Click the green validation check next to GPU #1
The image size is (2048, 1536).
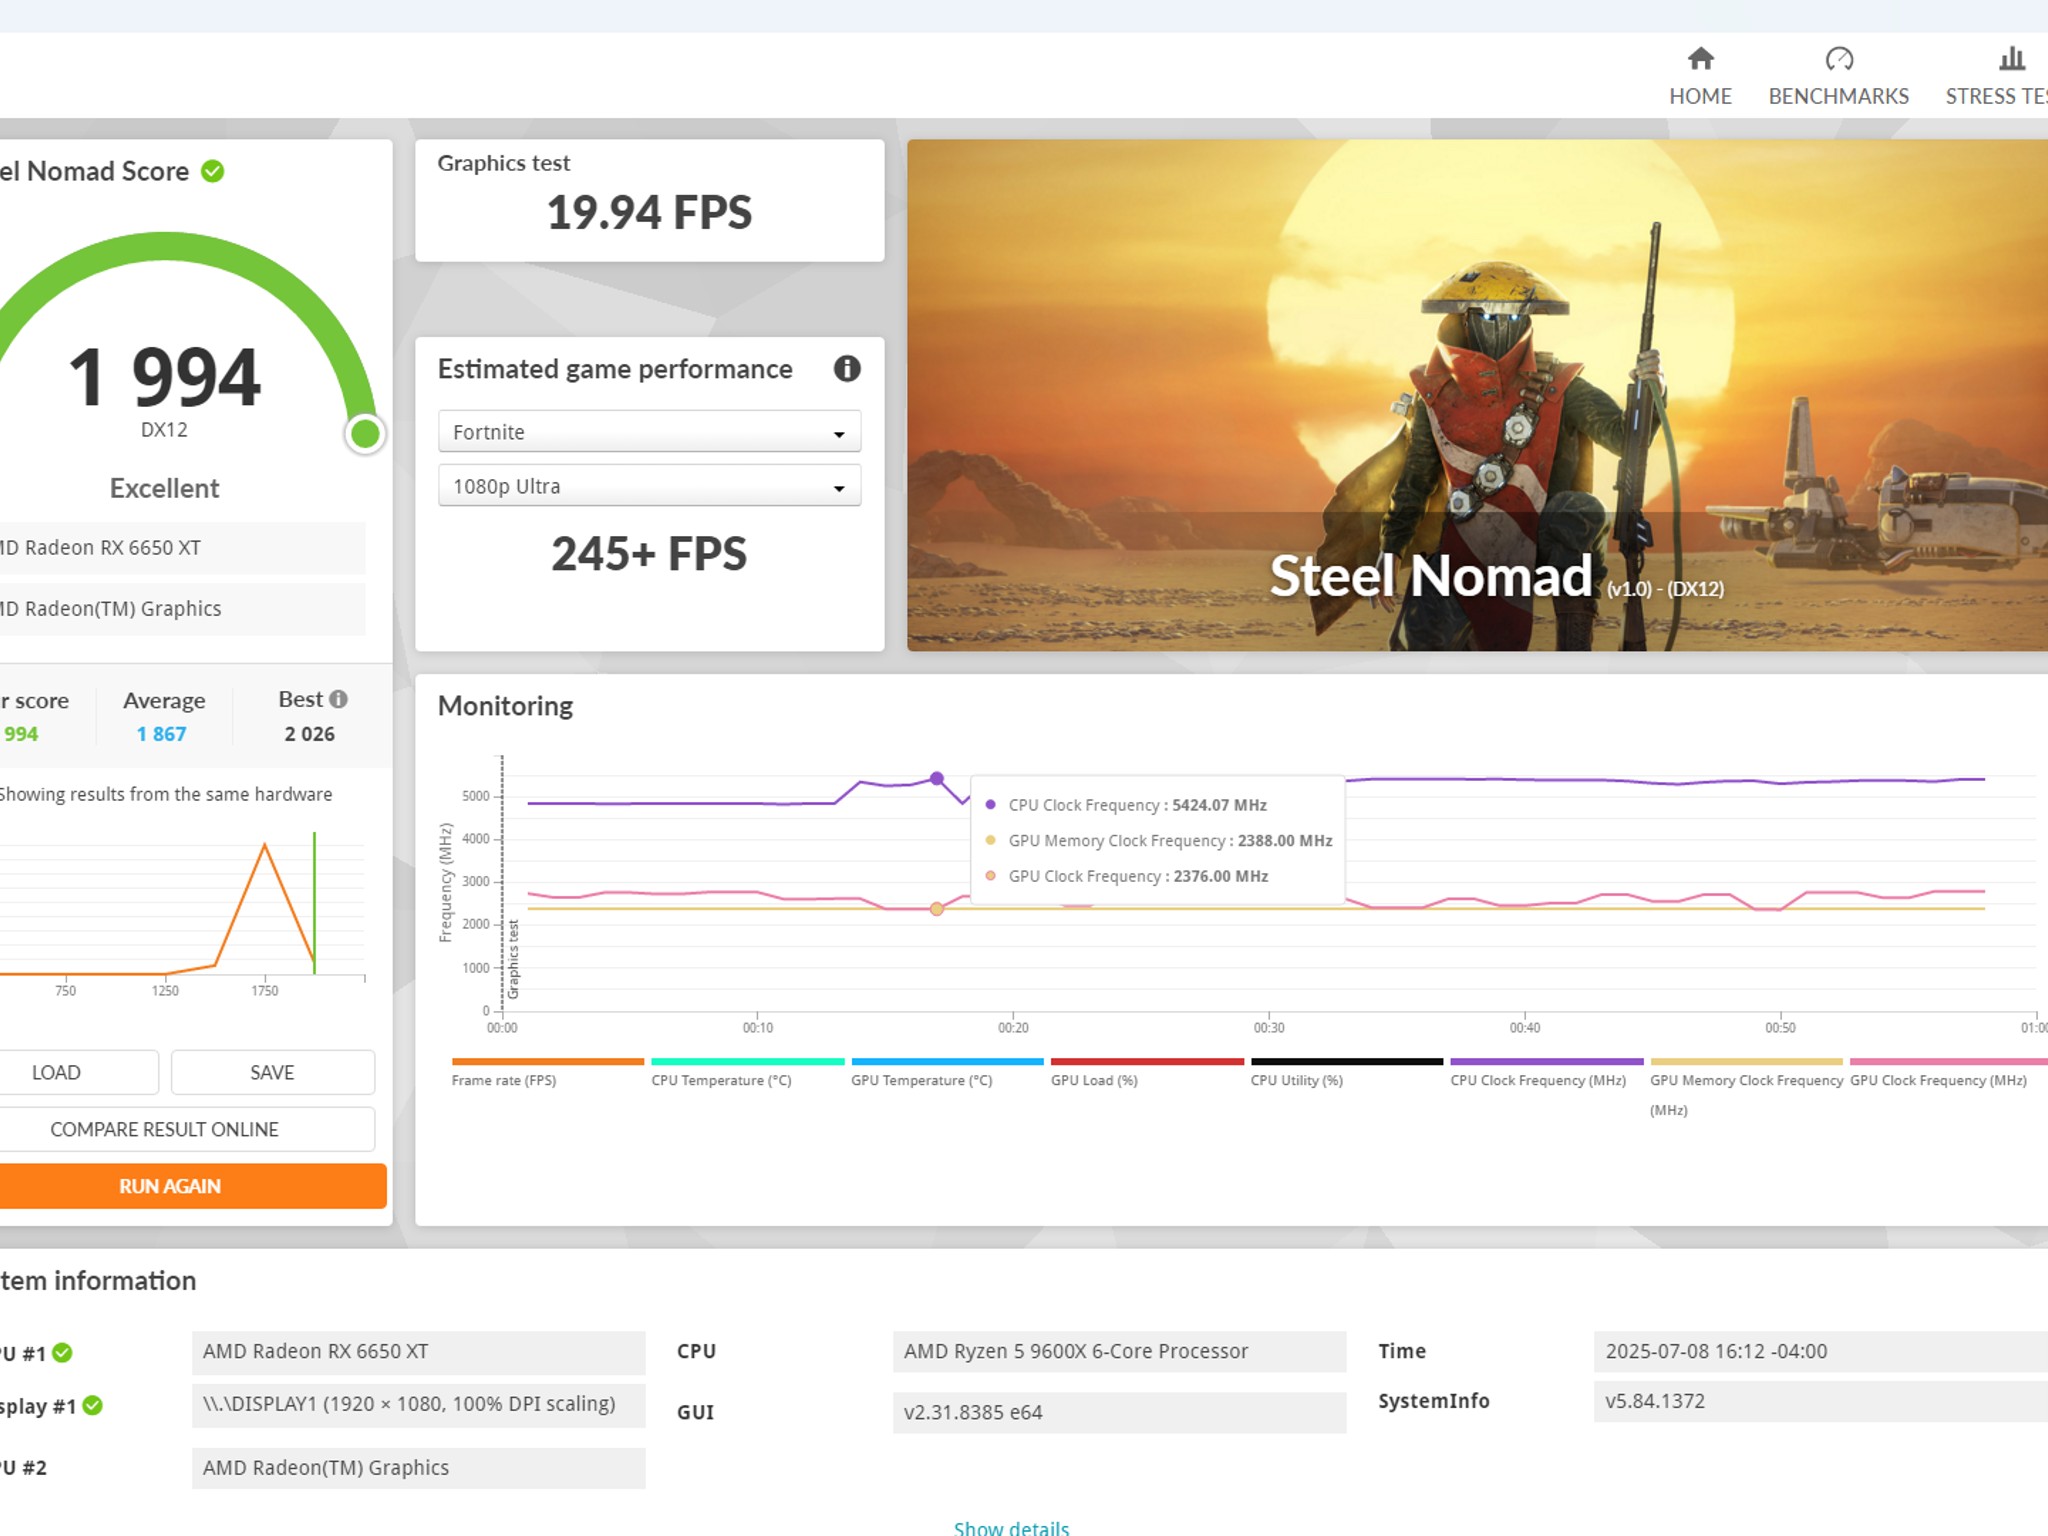pyautogui.click(x=62, y=1353)
